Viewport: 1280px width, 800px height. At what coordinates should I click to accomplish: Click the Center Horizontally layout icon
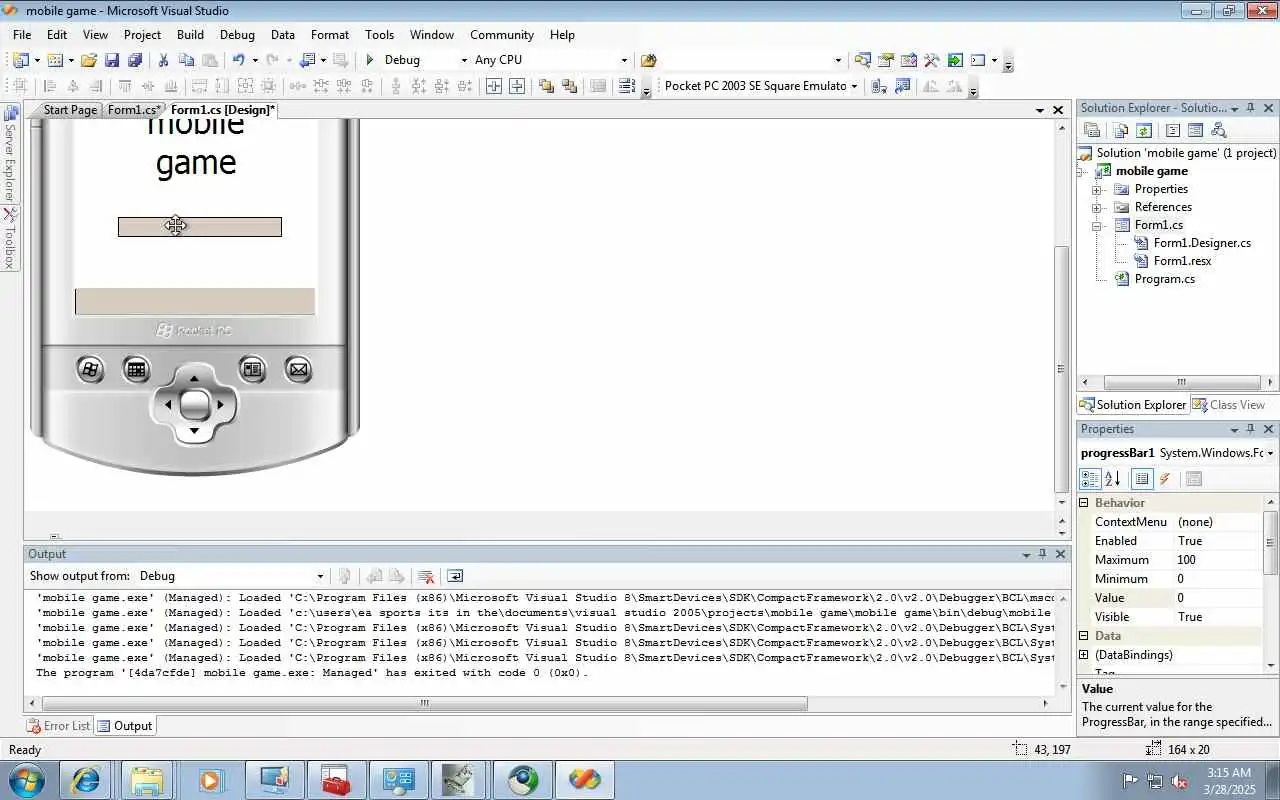[x=494, y=86]
